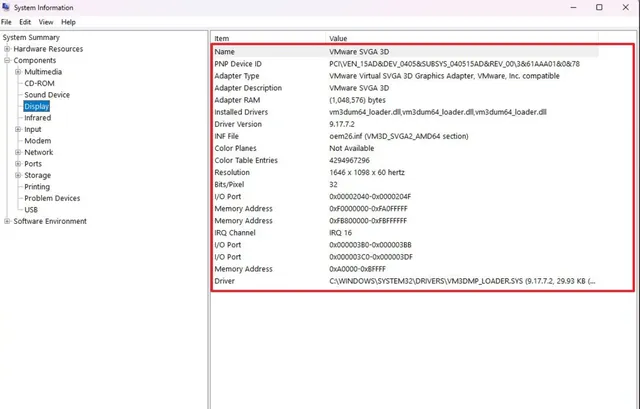Select the Color Planes row
The image size is (640, 409).
pyautogui.click(x=405, y=148)
